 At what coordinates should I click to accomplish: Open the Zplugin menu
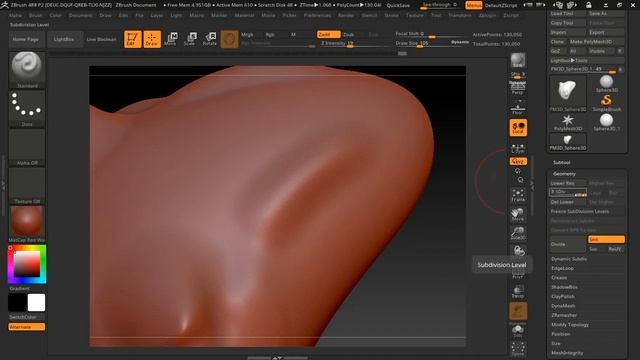487,15
